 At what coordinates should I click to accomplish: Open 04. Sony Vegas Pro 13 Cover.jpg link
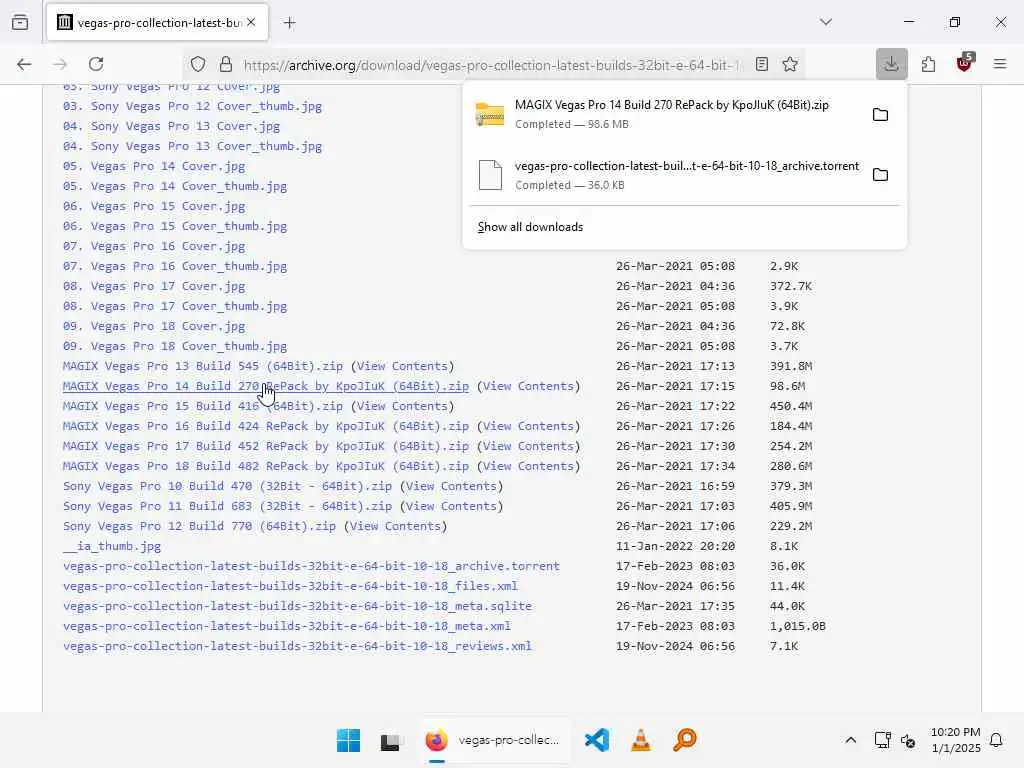pyautogui.click(x=172, y=126)
